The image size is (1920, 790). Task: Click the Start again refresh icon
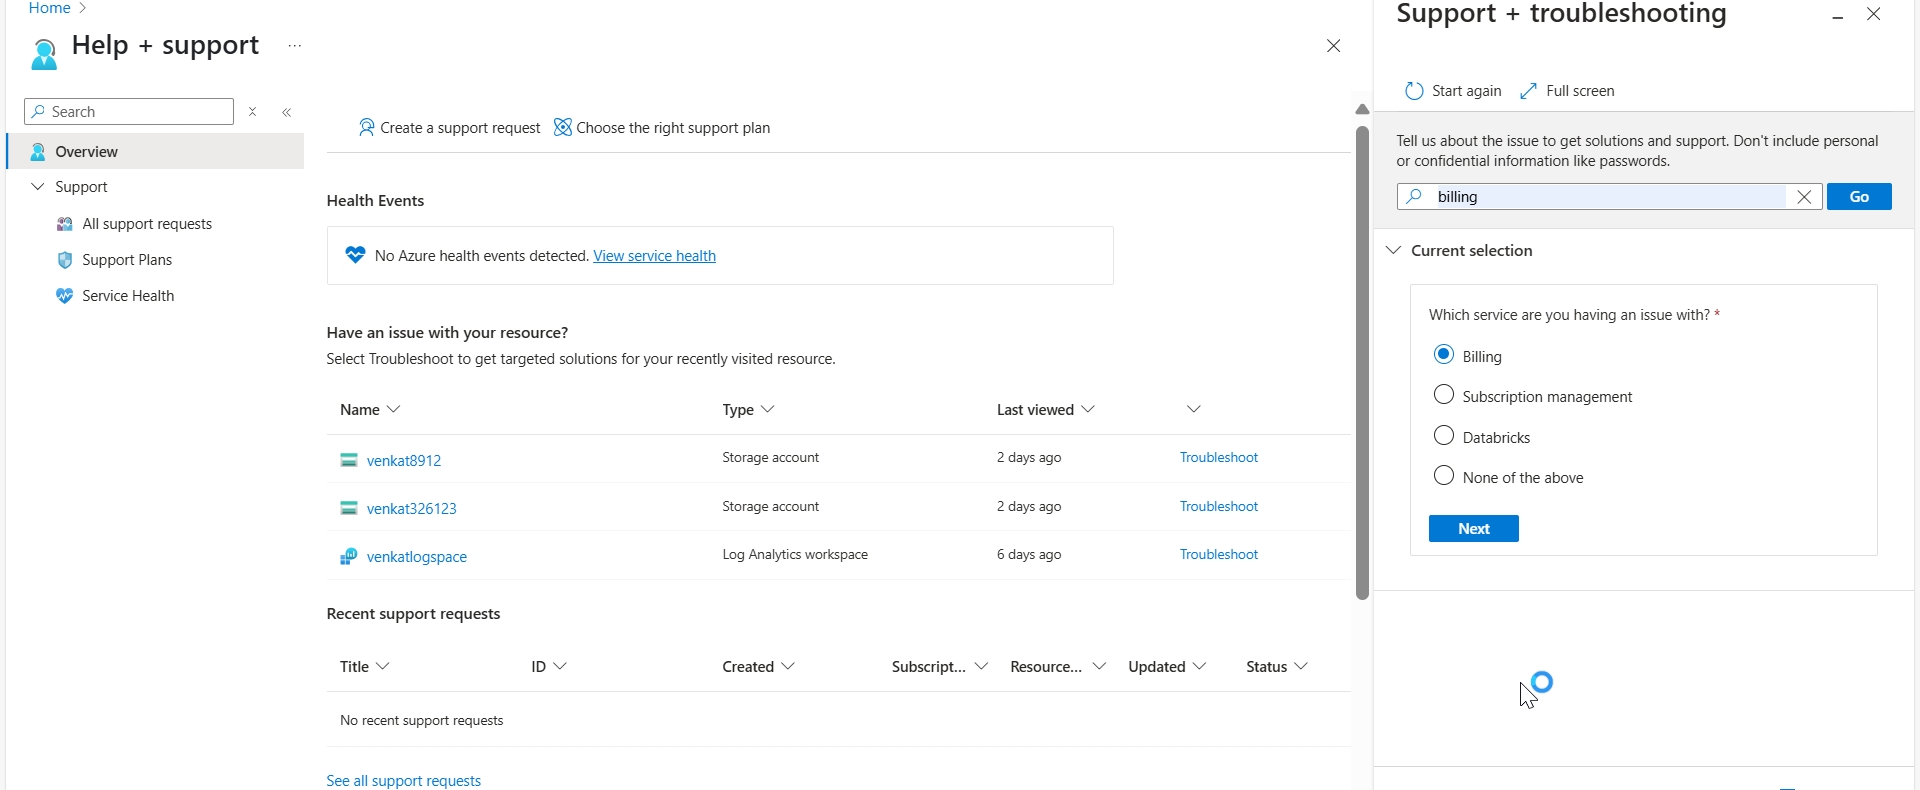(1414, 91)
